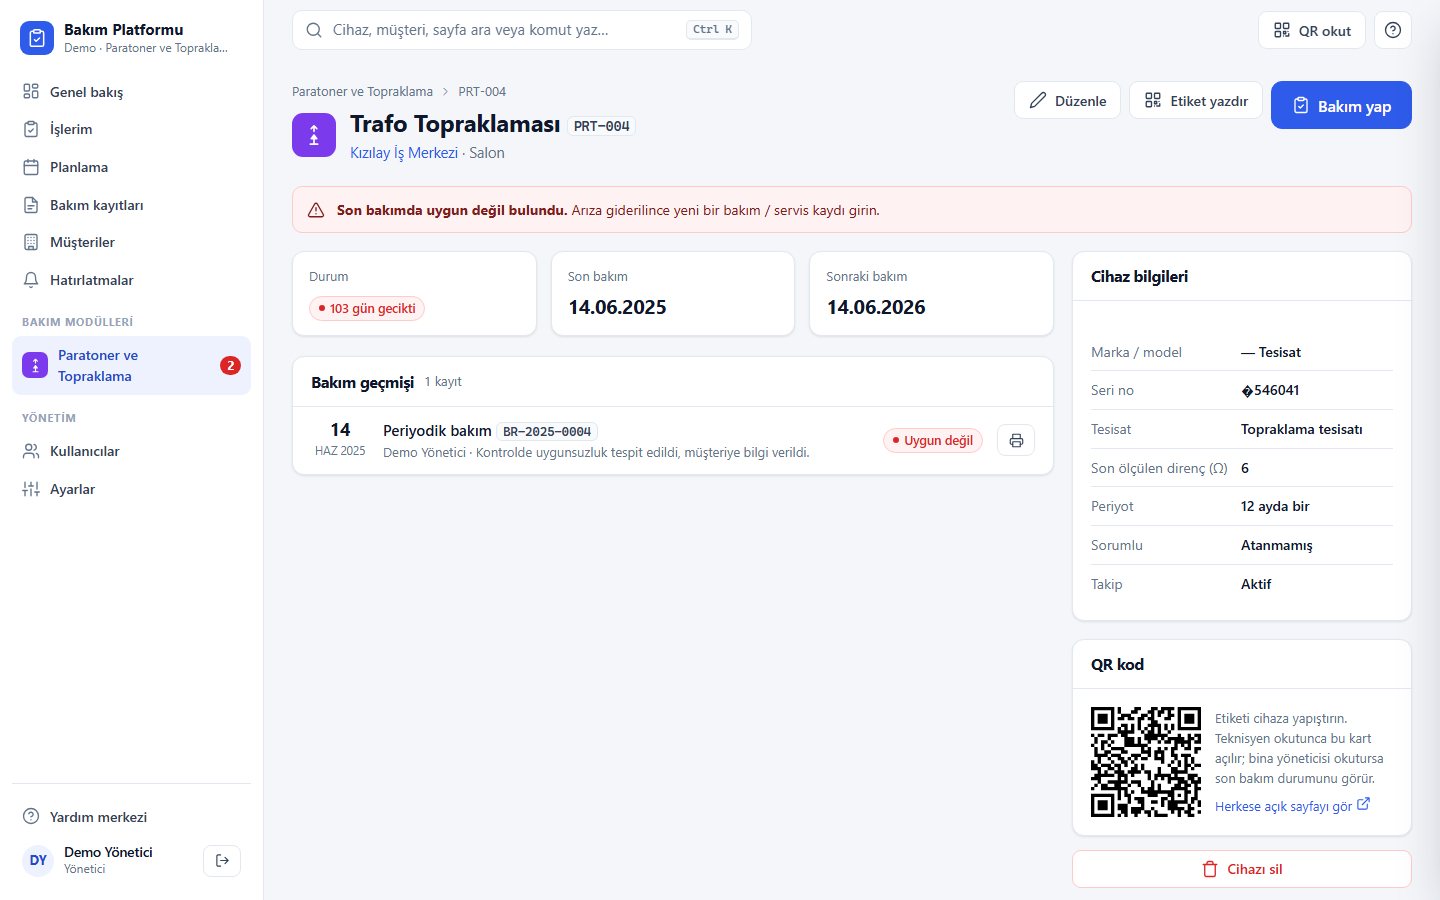Image resolution: width=1440 pixels, height=900 pixels.
Task: Click the red 2 notification badge
Action: [230, 365]
